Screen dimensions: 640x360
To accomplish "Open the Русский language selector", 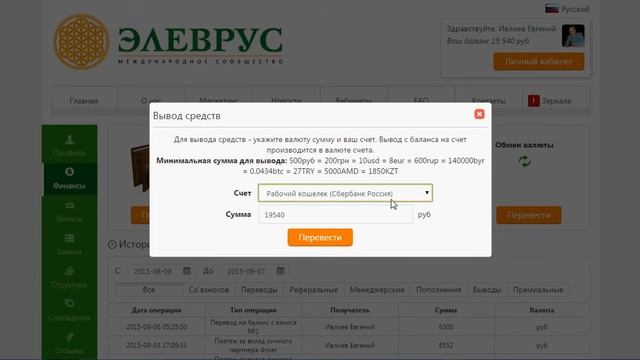I will tap(567, 9).
